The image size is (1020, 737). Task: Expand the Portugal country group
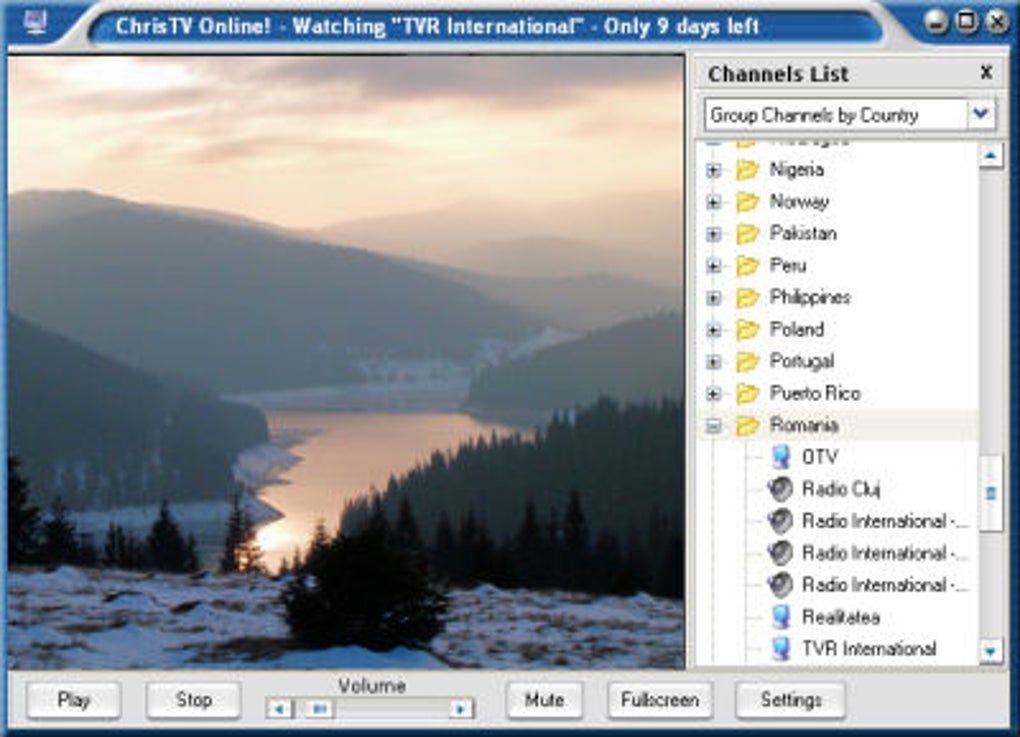[x=714, y=362]
